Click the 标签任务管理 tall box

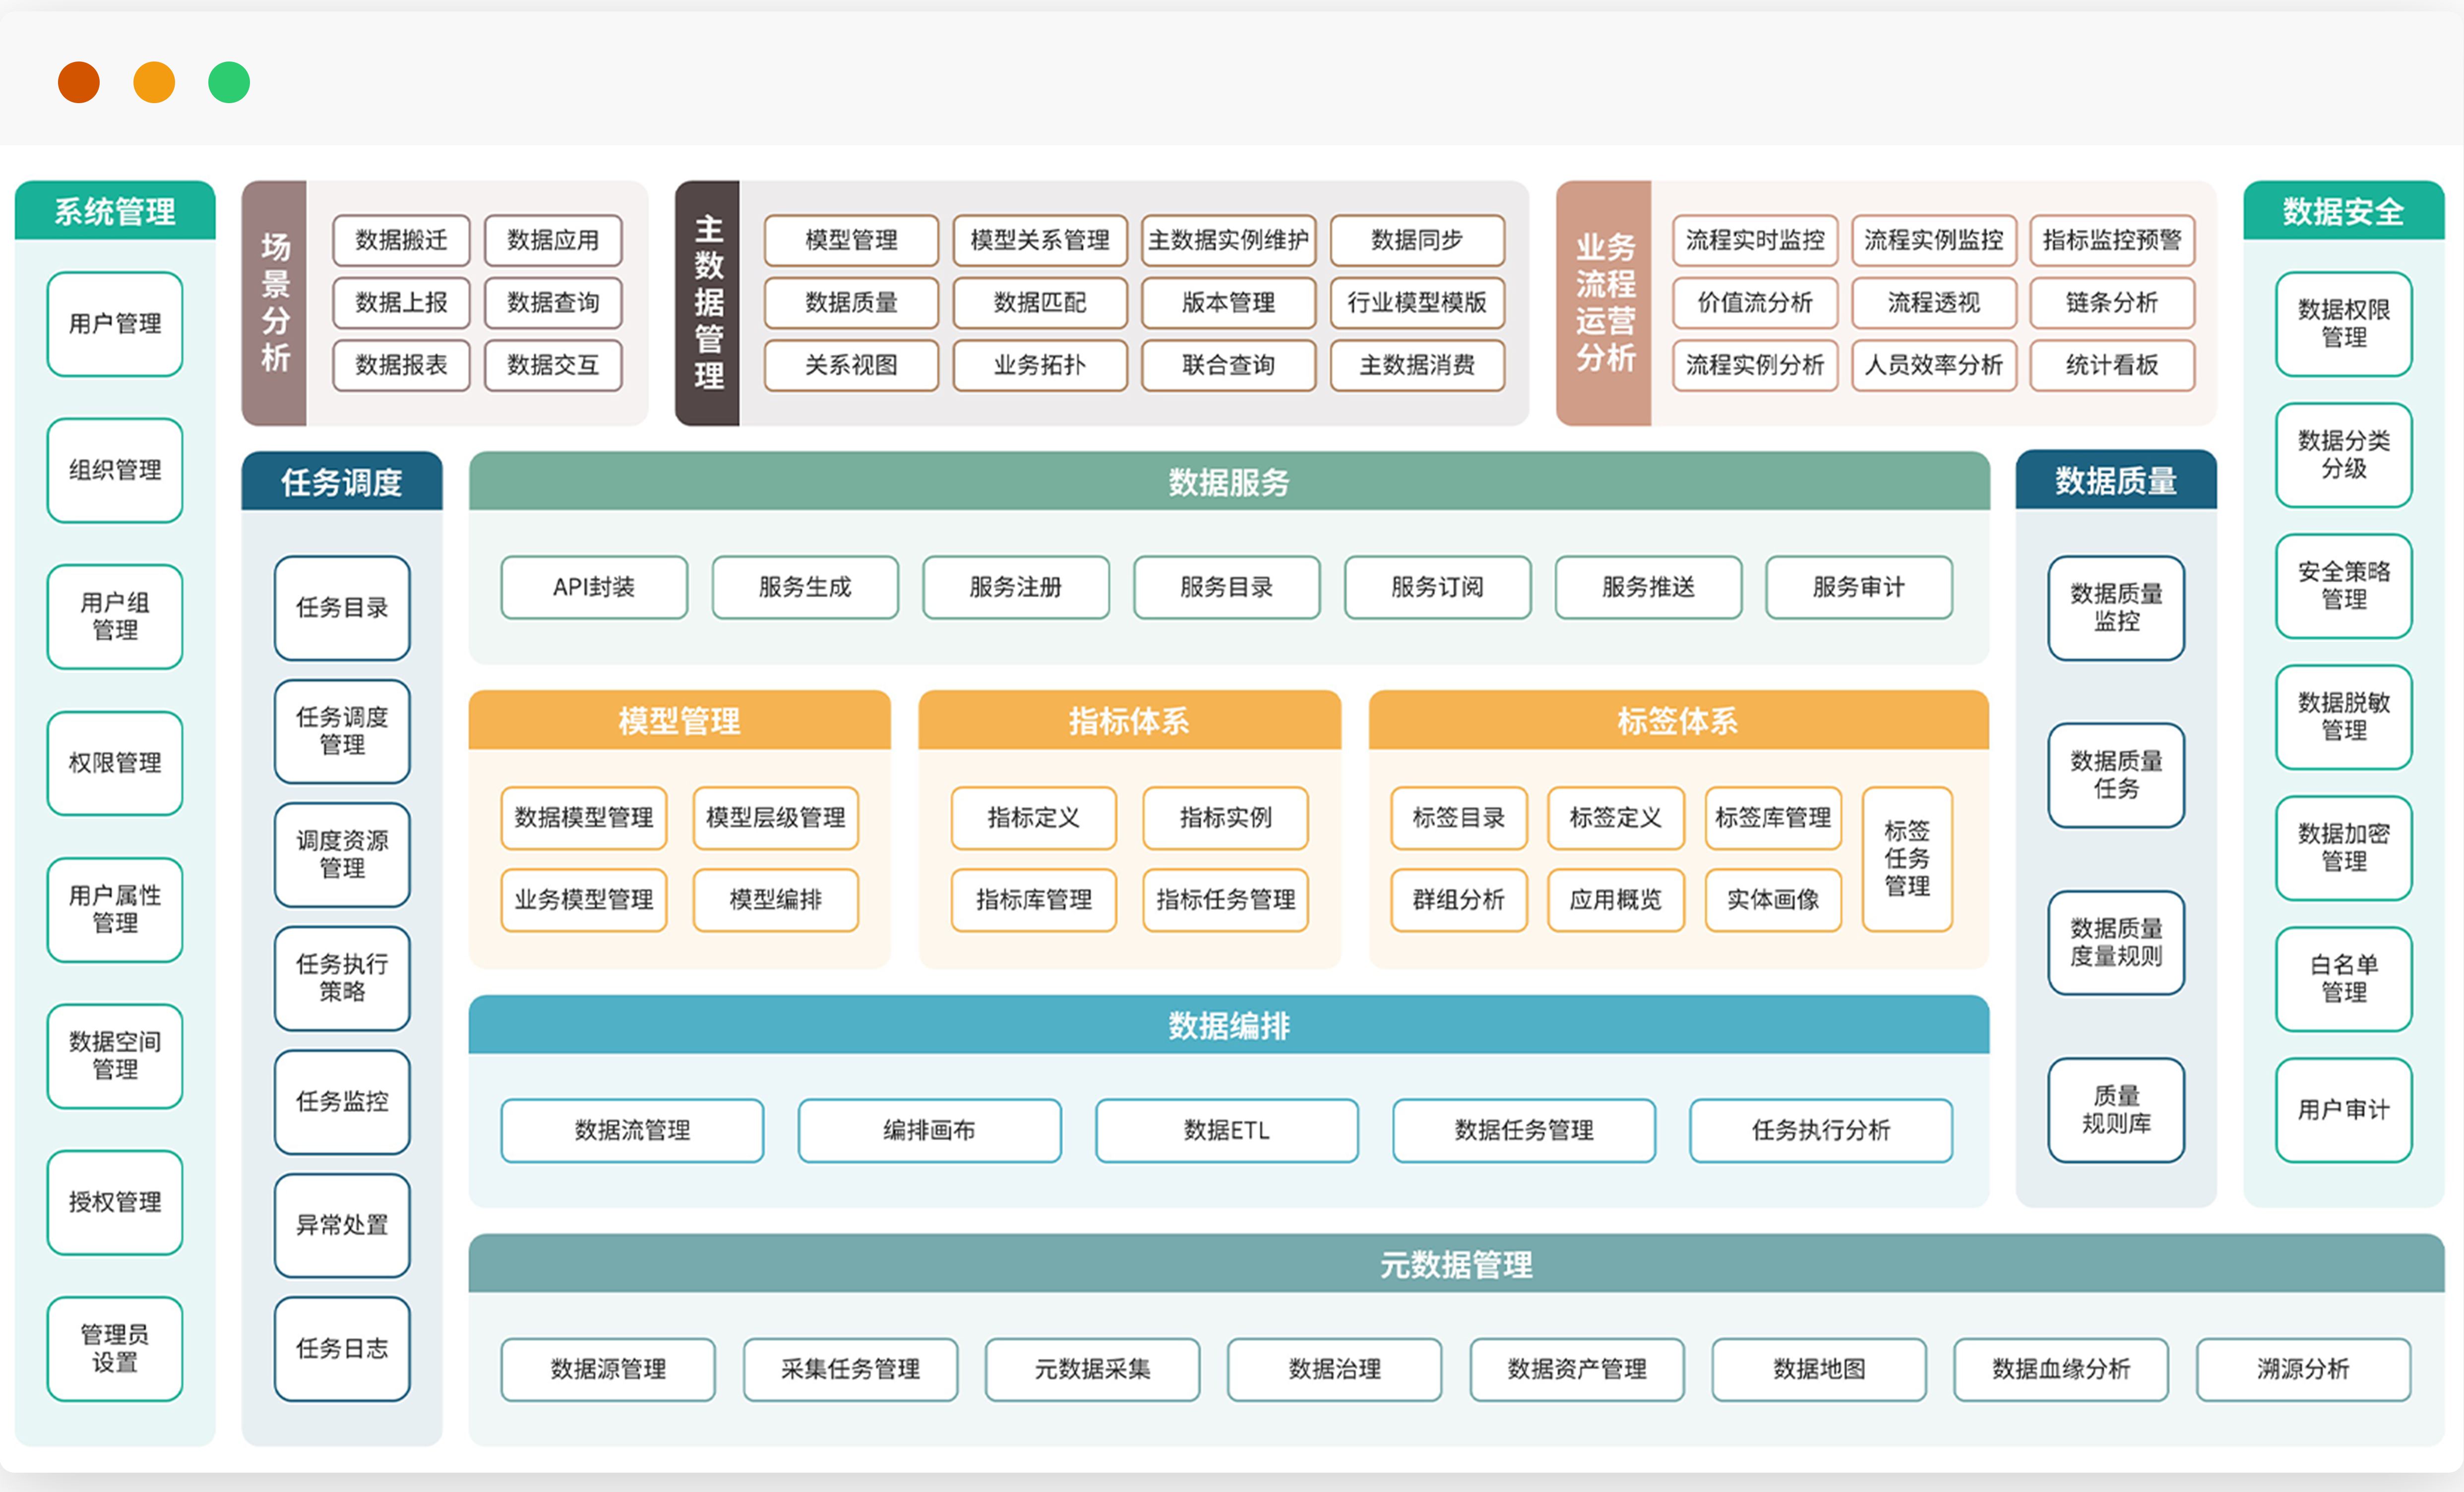[x=1907, y=859]
